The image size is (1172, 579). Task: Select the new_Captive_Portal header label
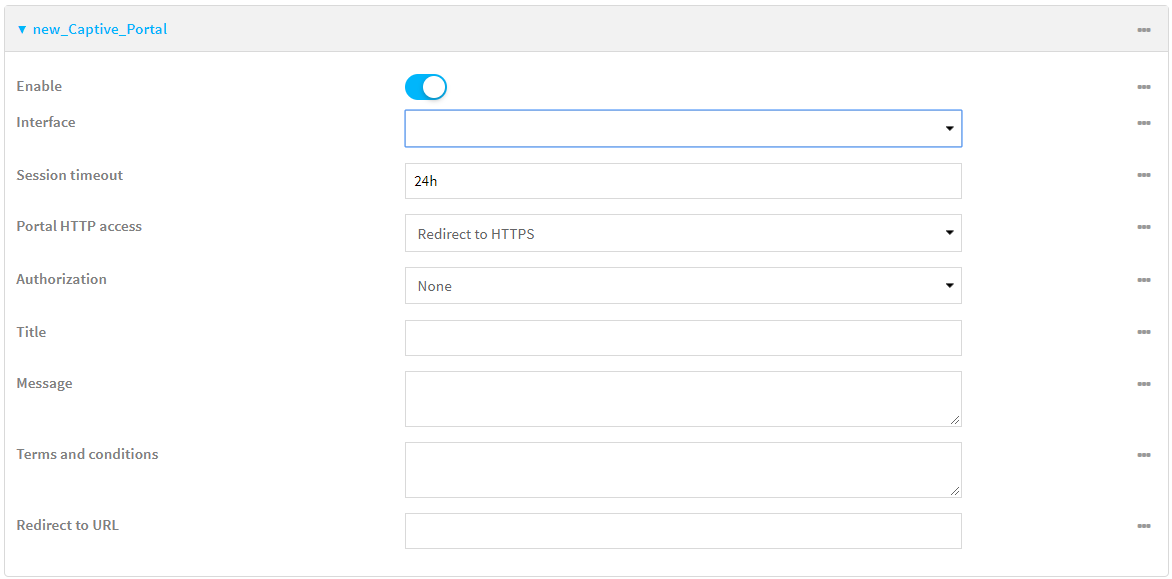pyautogui.click(x=99, y=29)
